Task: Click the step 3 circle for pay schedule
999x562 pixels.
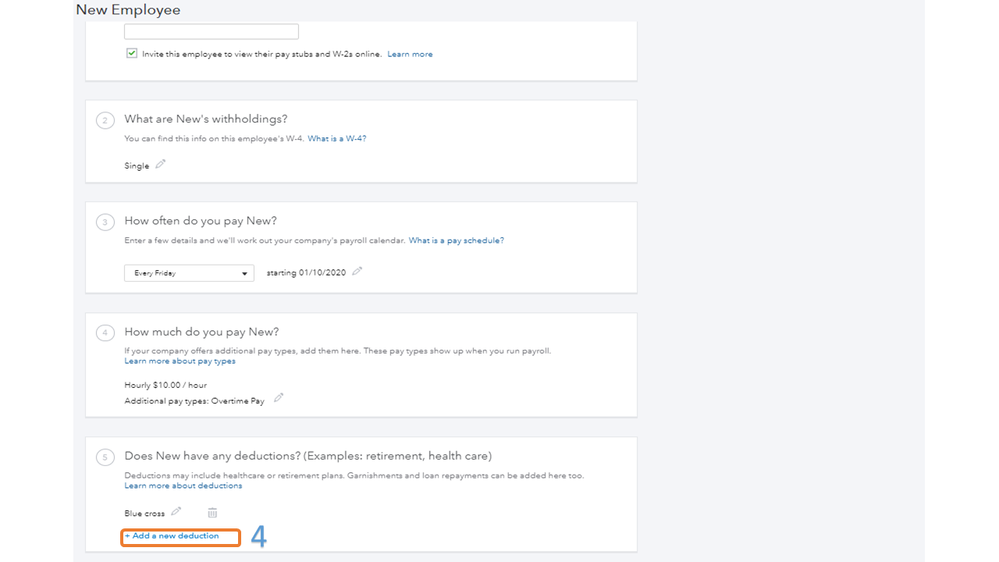Action: pyautogui.click(x=105, y=222)
